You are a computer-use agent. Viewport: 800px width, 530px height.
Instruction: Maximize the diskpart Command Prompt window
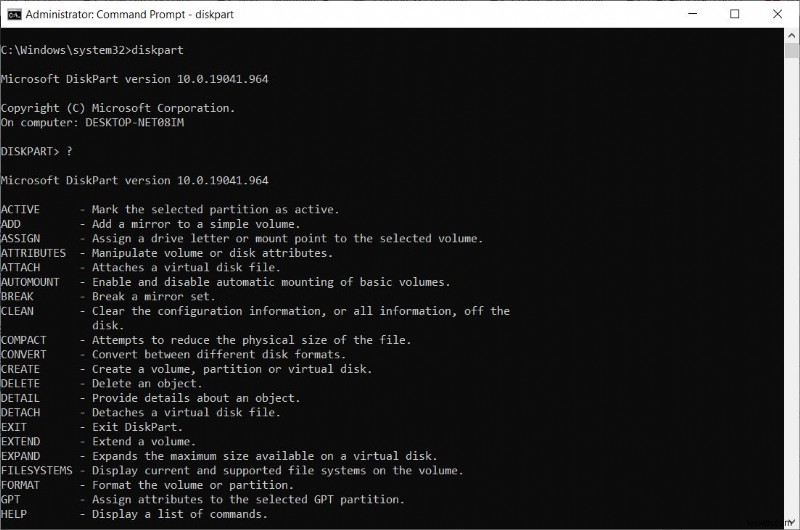tap(735, 14)
